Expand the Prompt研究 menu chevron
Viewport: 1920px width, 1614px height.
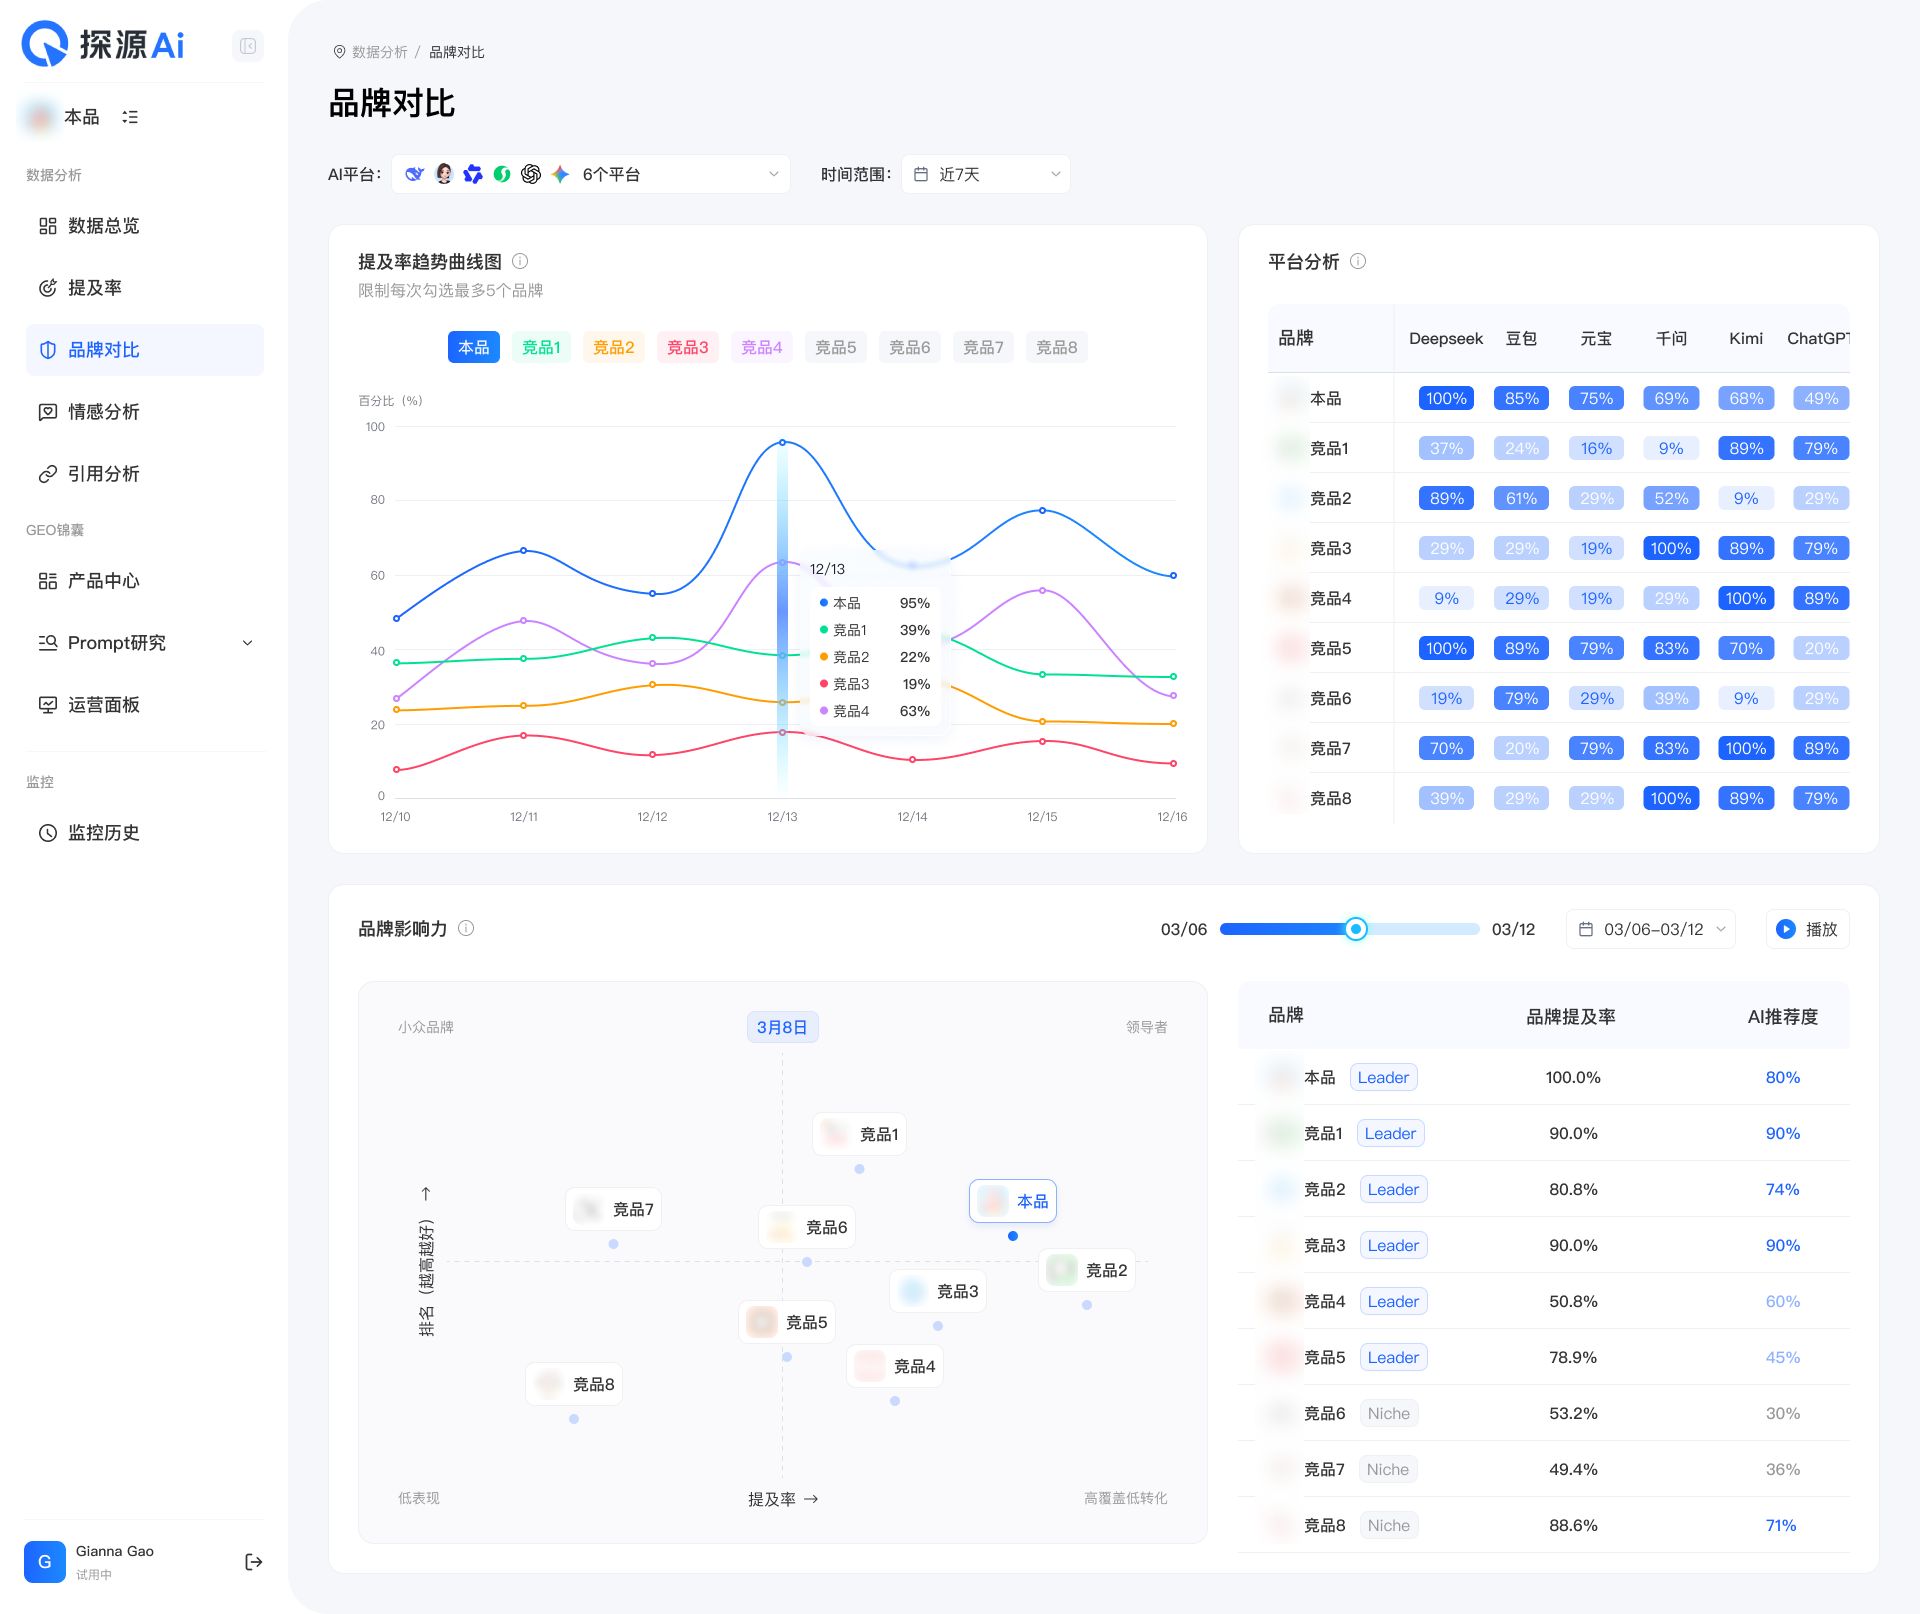(248, 643)
